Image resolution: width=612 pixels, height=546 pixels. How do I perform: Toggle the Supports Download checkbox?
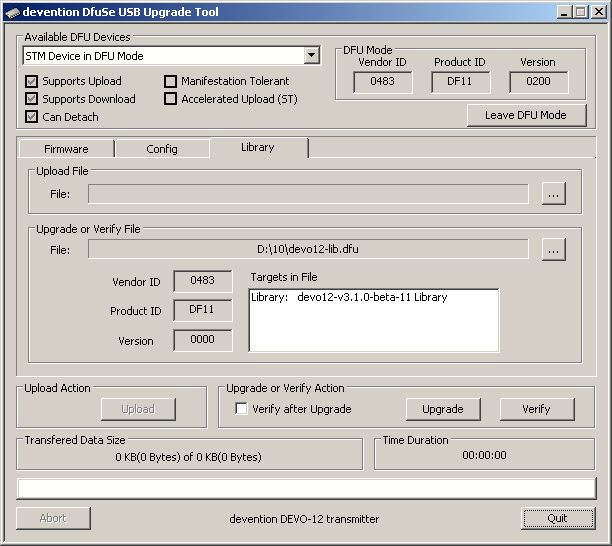pyautogui.click(x=31, y=99)
